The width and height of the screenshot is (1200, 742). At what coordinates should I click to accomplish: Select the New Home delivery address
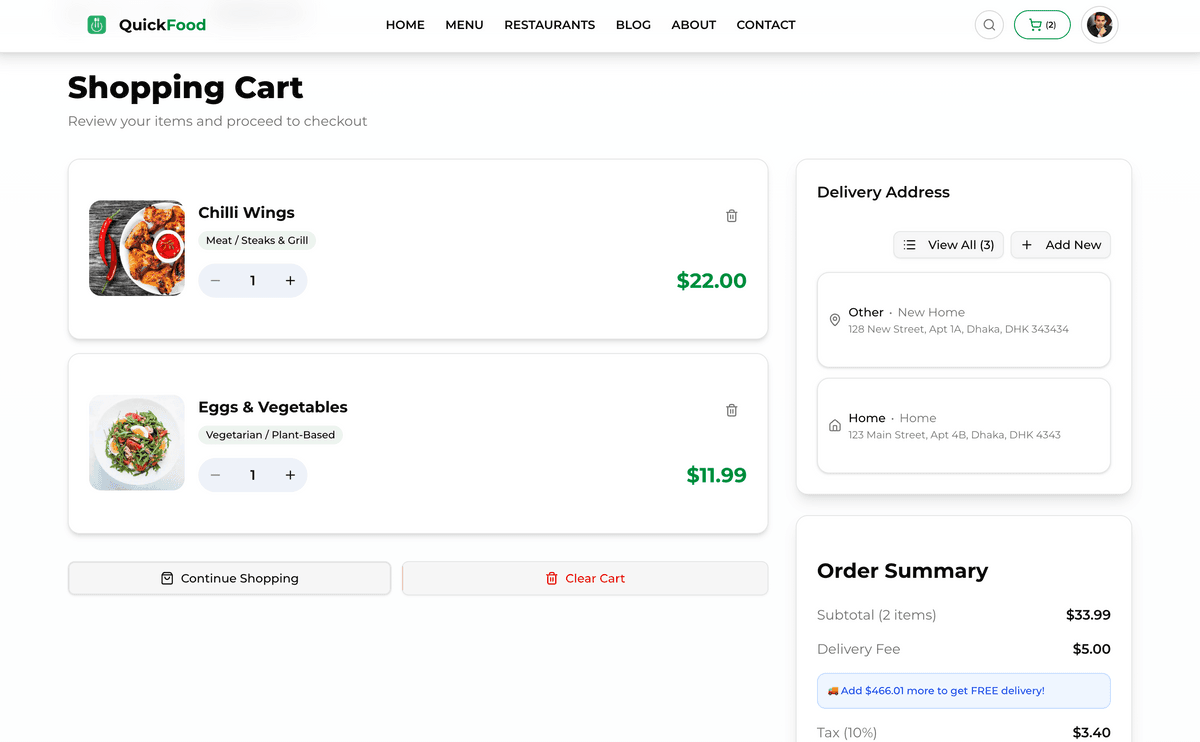point(963,320)
